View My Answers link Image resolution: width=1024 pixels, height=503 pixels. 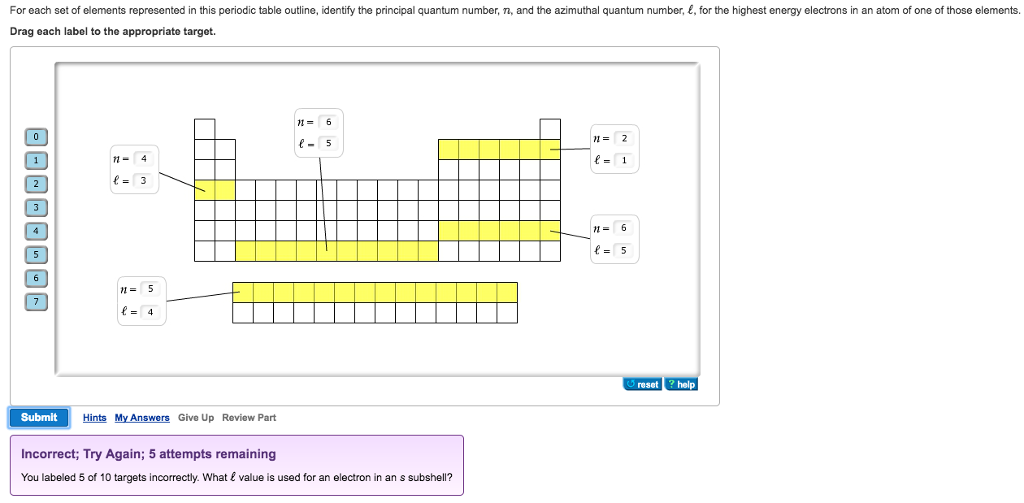(x=142, y=417)
